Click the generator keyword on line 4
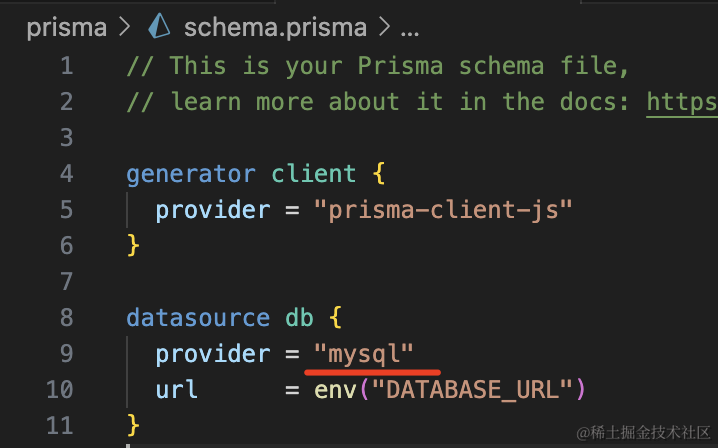Screen dimensions: 718x448 tap(191, 175)
